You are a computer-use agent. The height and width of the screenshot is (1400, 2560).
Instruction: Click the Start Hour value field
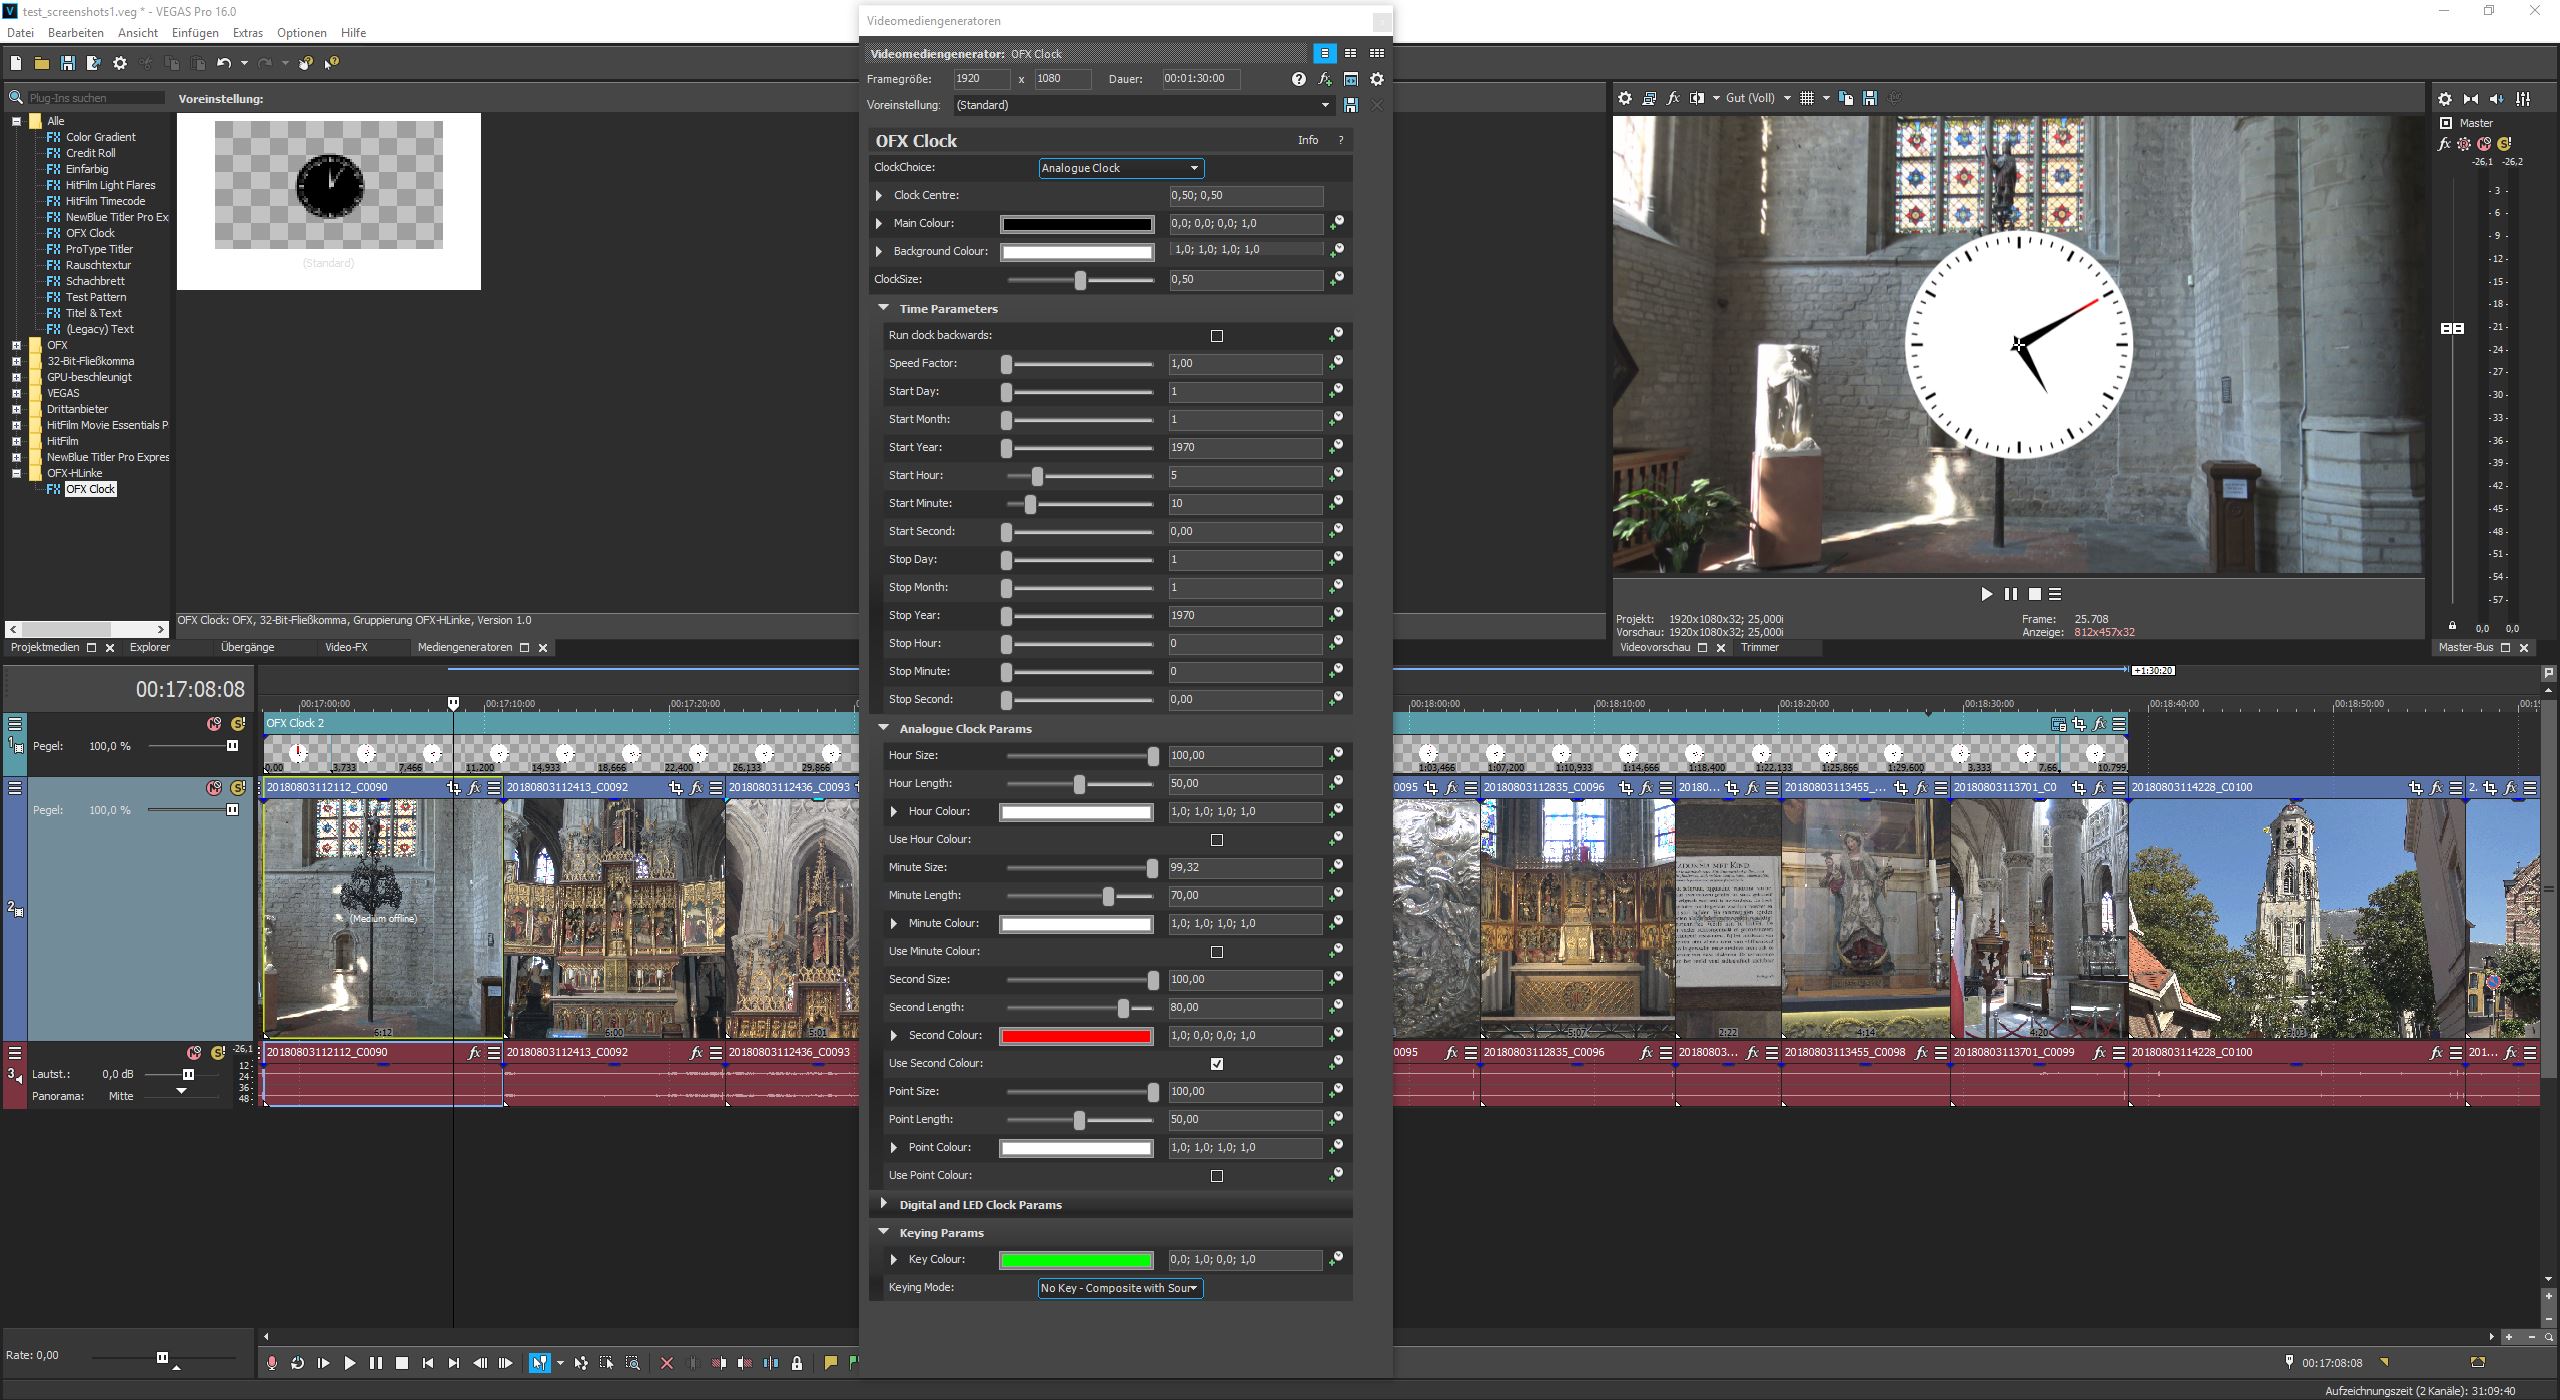[x=1245, y=476]
